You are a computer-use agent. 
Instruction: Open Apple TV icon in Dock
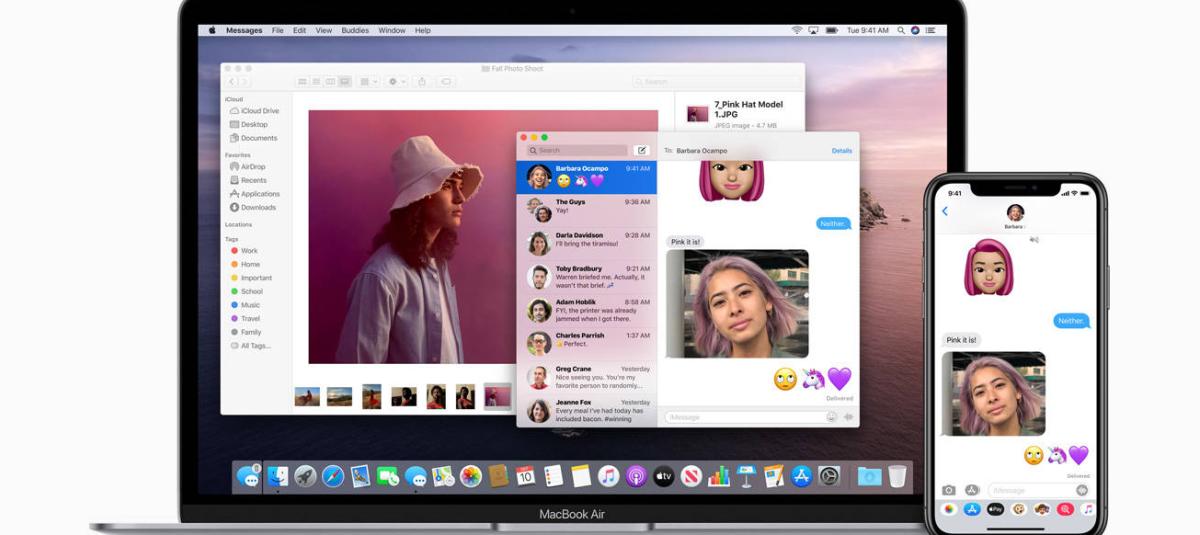click(663, 476)
